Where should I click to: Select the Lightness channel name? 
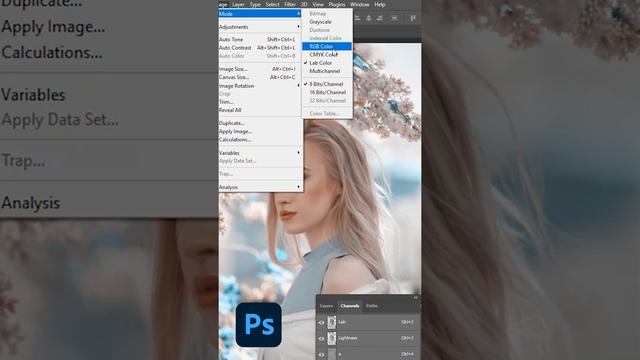[x=348, y=338]
